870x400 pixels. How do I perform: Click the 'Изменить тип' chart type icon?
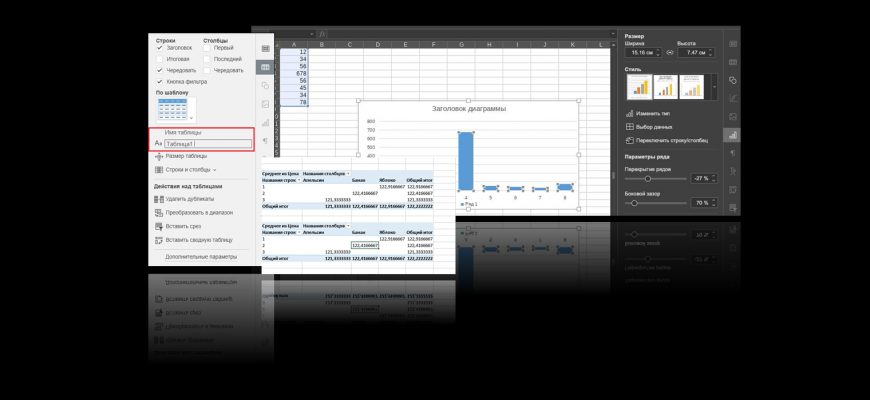tap(629, 114)
